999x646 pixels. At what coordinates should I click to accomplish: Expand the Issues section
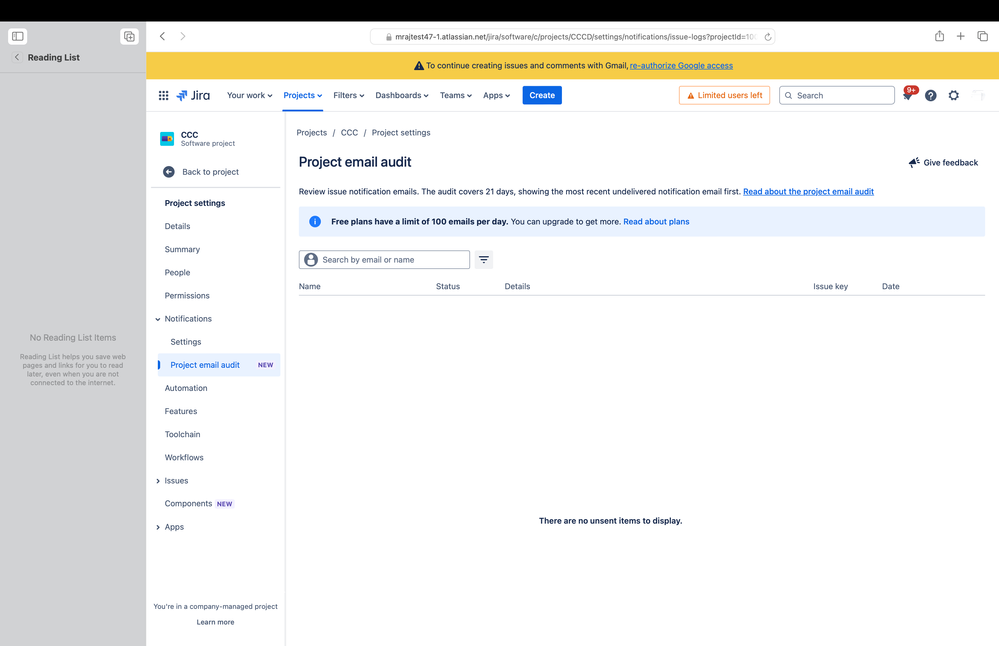coord(157,480)
